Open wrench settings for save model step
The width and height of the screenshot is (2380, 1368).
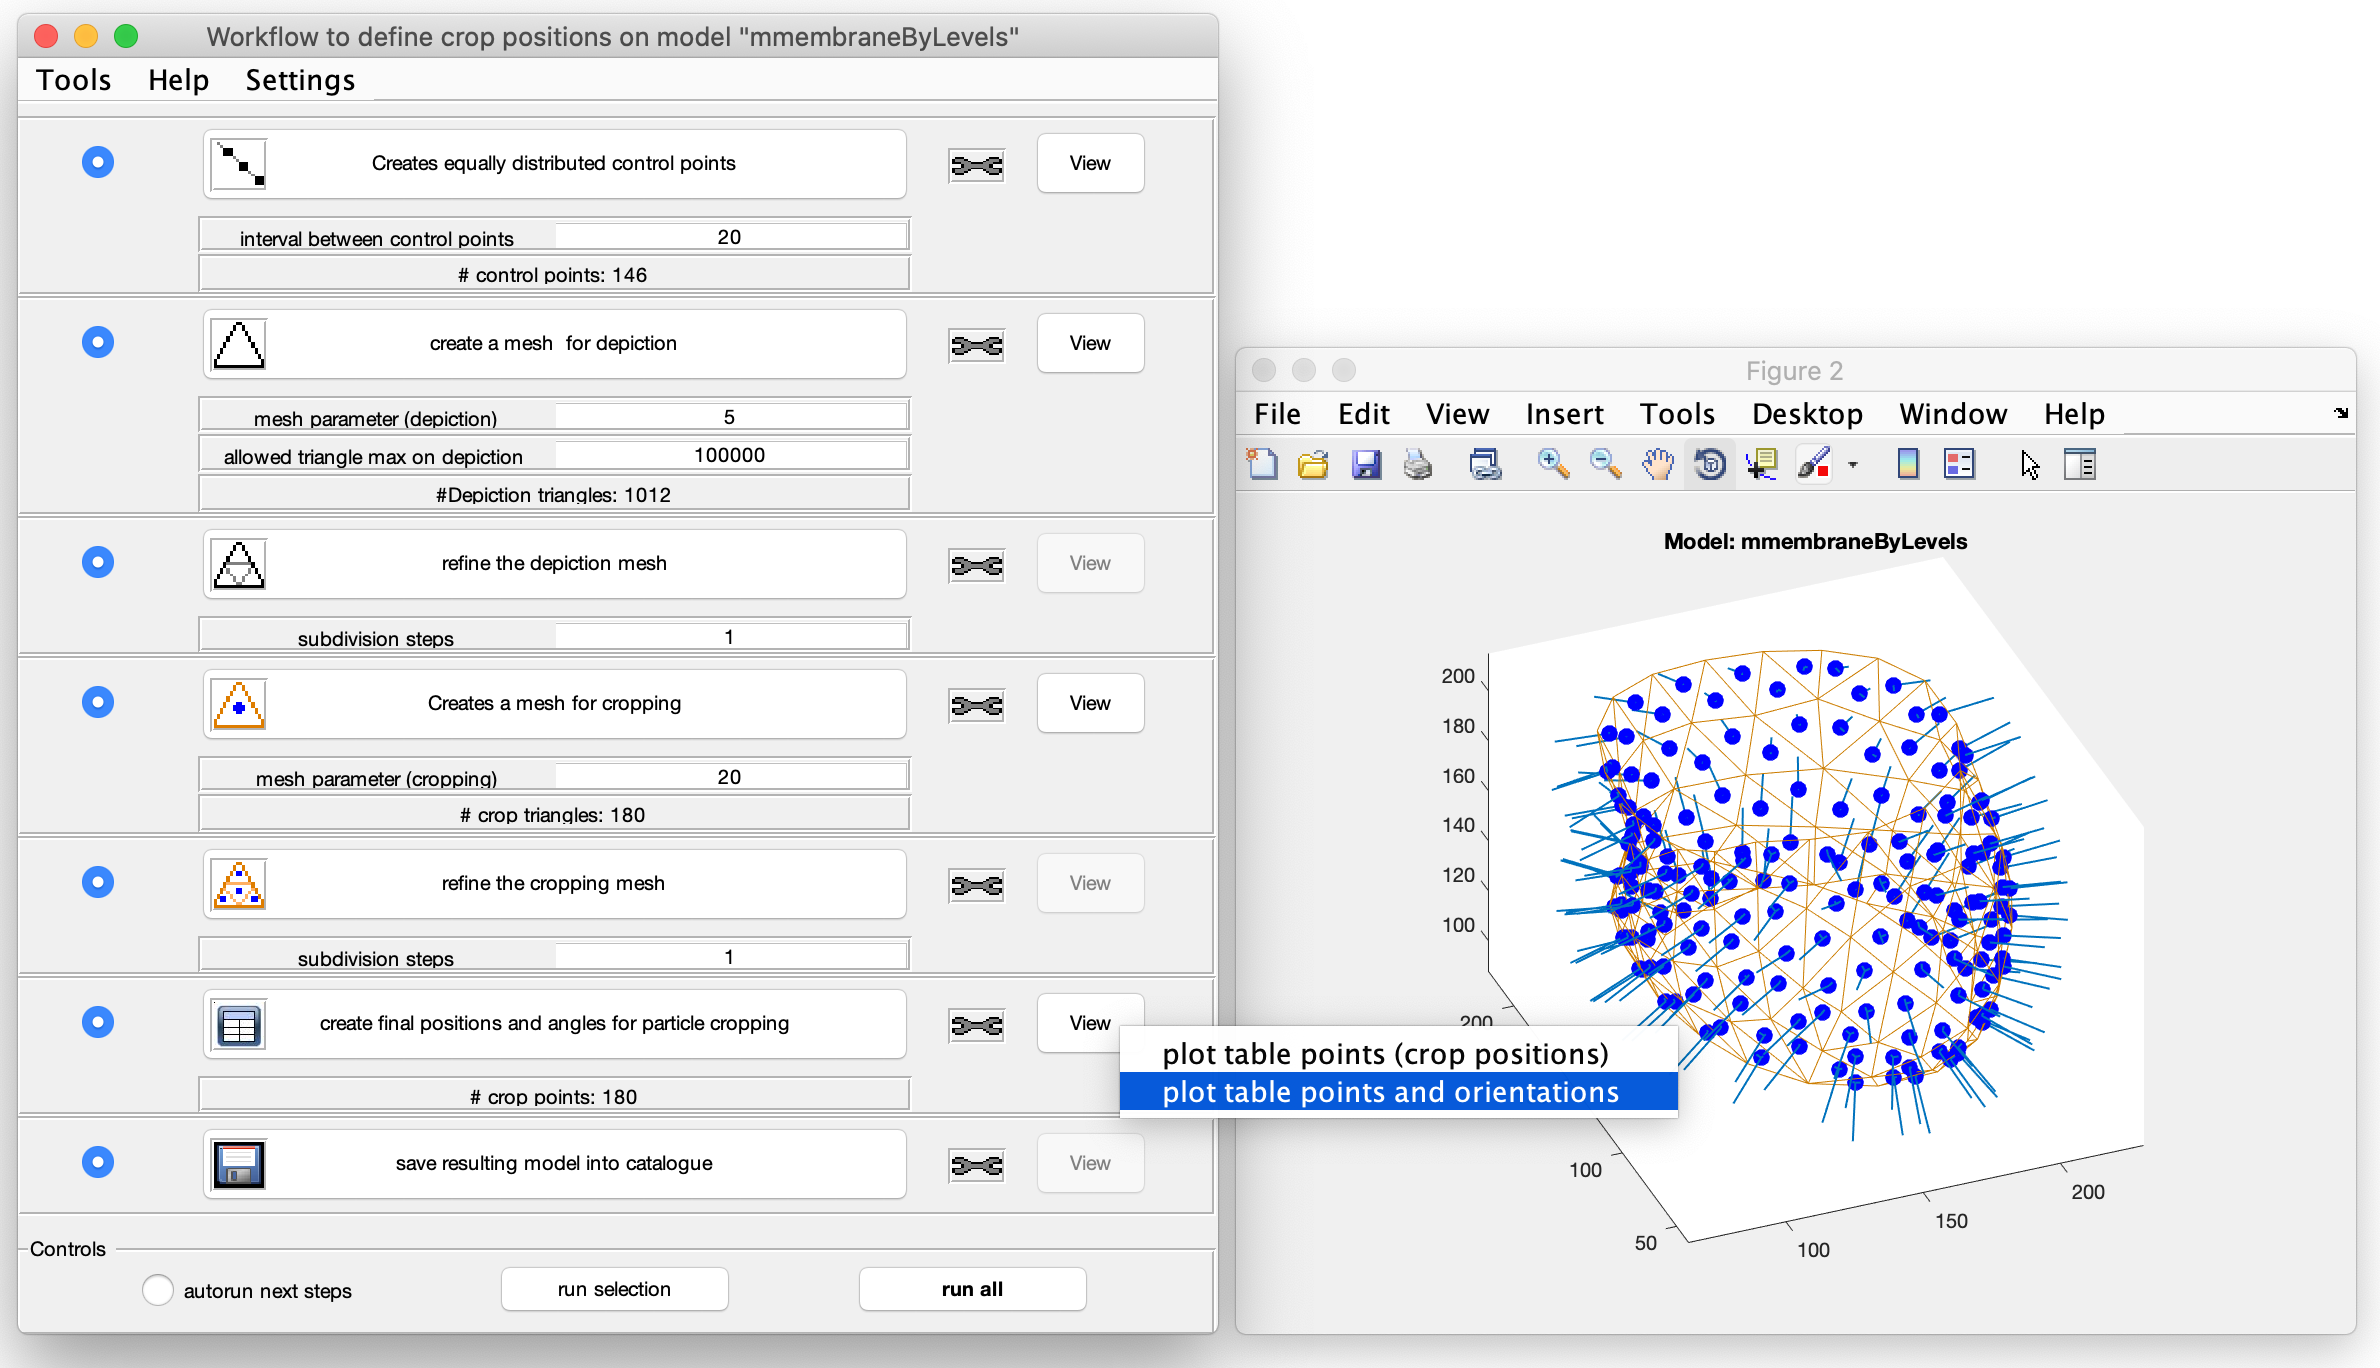click(976, 1165)
